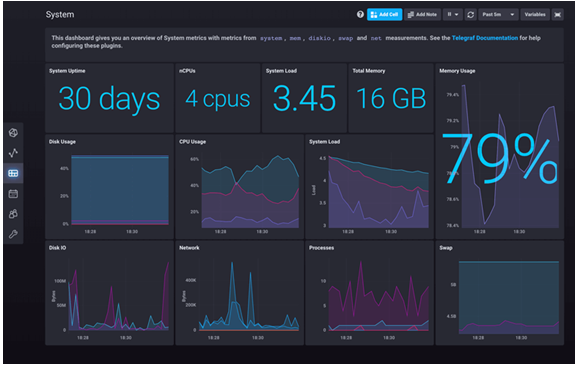Open the Past 5m time range dropdown
This screenshot has width=583, height=370.
[498, 15]
